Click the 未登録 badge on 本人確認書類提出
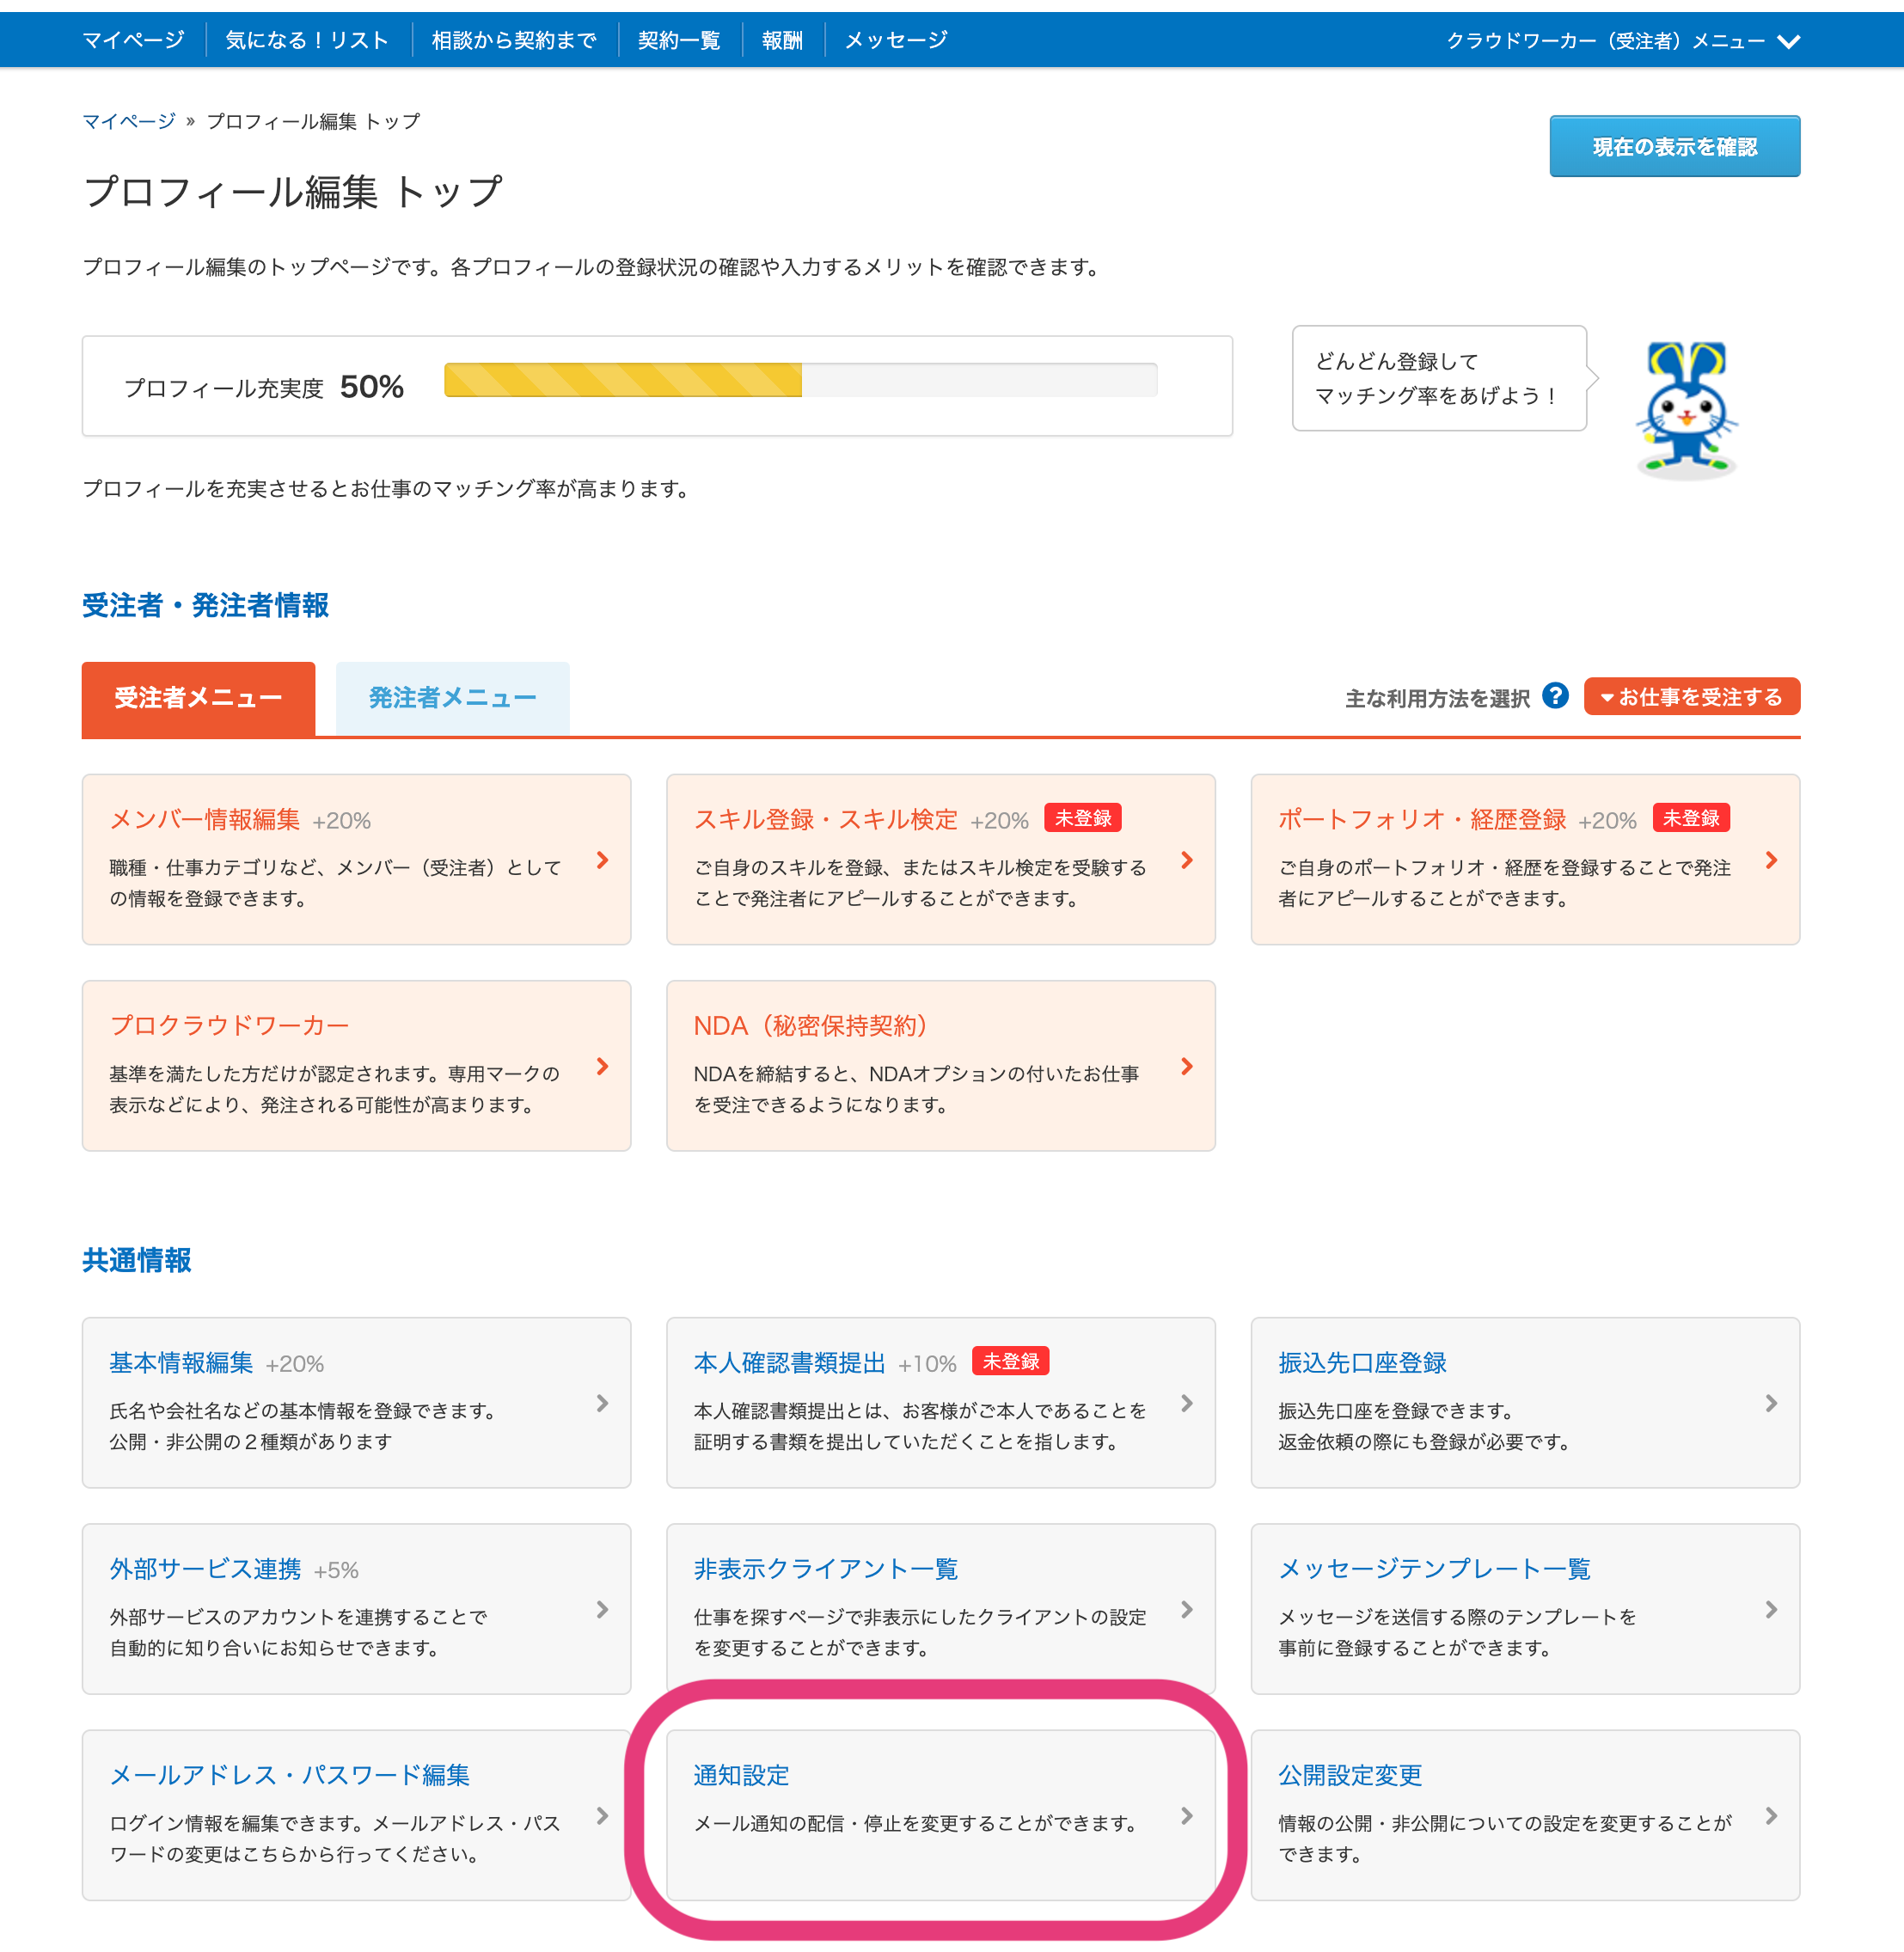 (1010, 1361)
